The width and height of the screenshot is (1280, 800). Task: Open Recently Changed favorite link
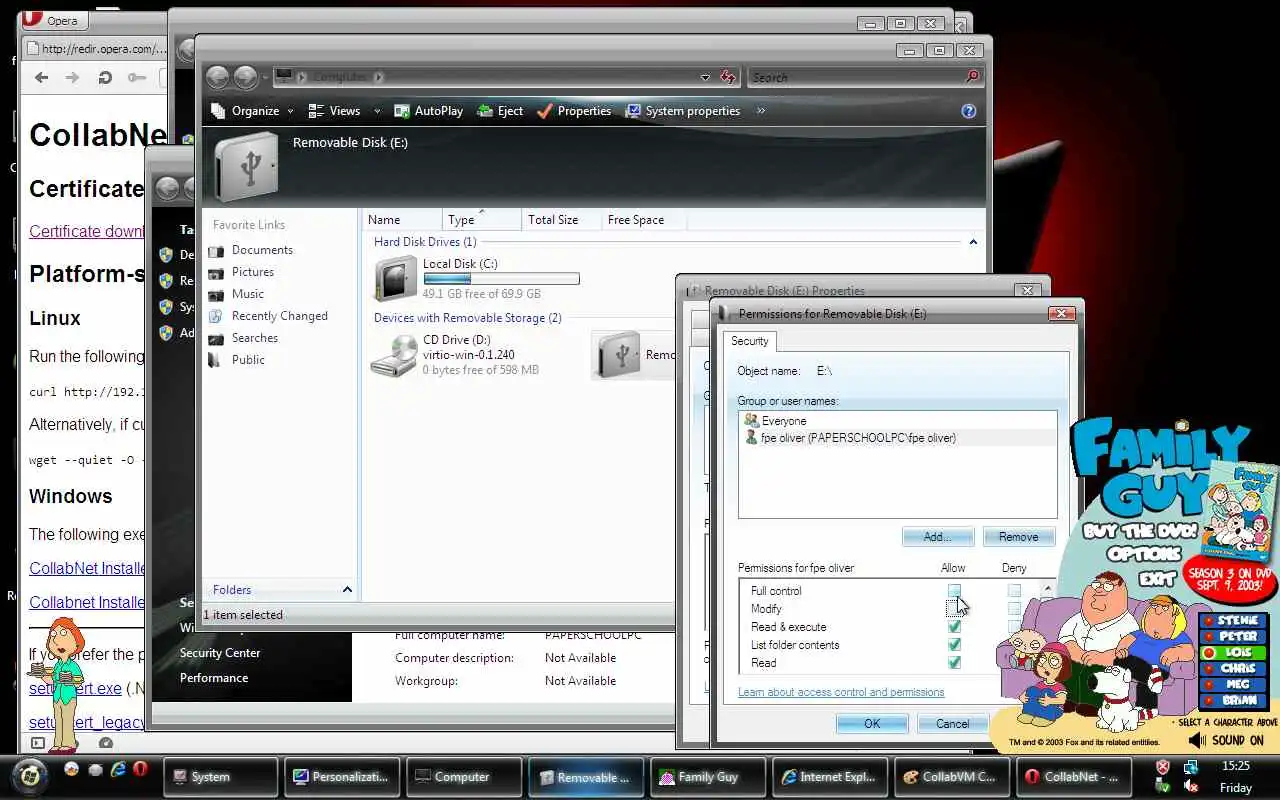pyautogui.click(x=279, y=316)
